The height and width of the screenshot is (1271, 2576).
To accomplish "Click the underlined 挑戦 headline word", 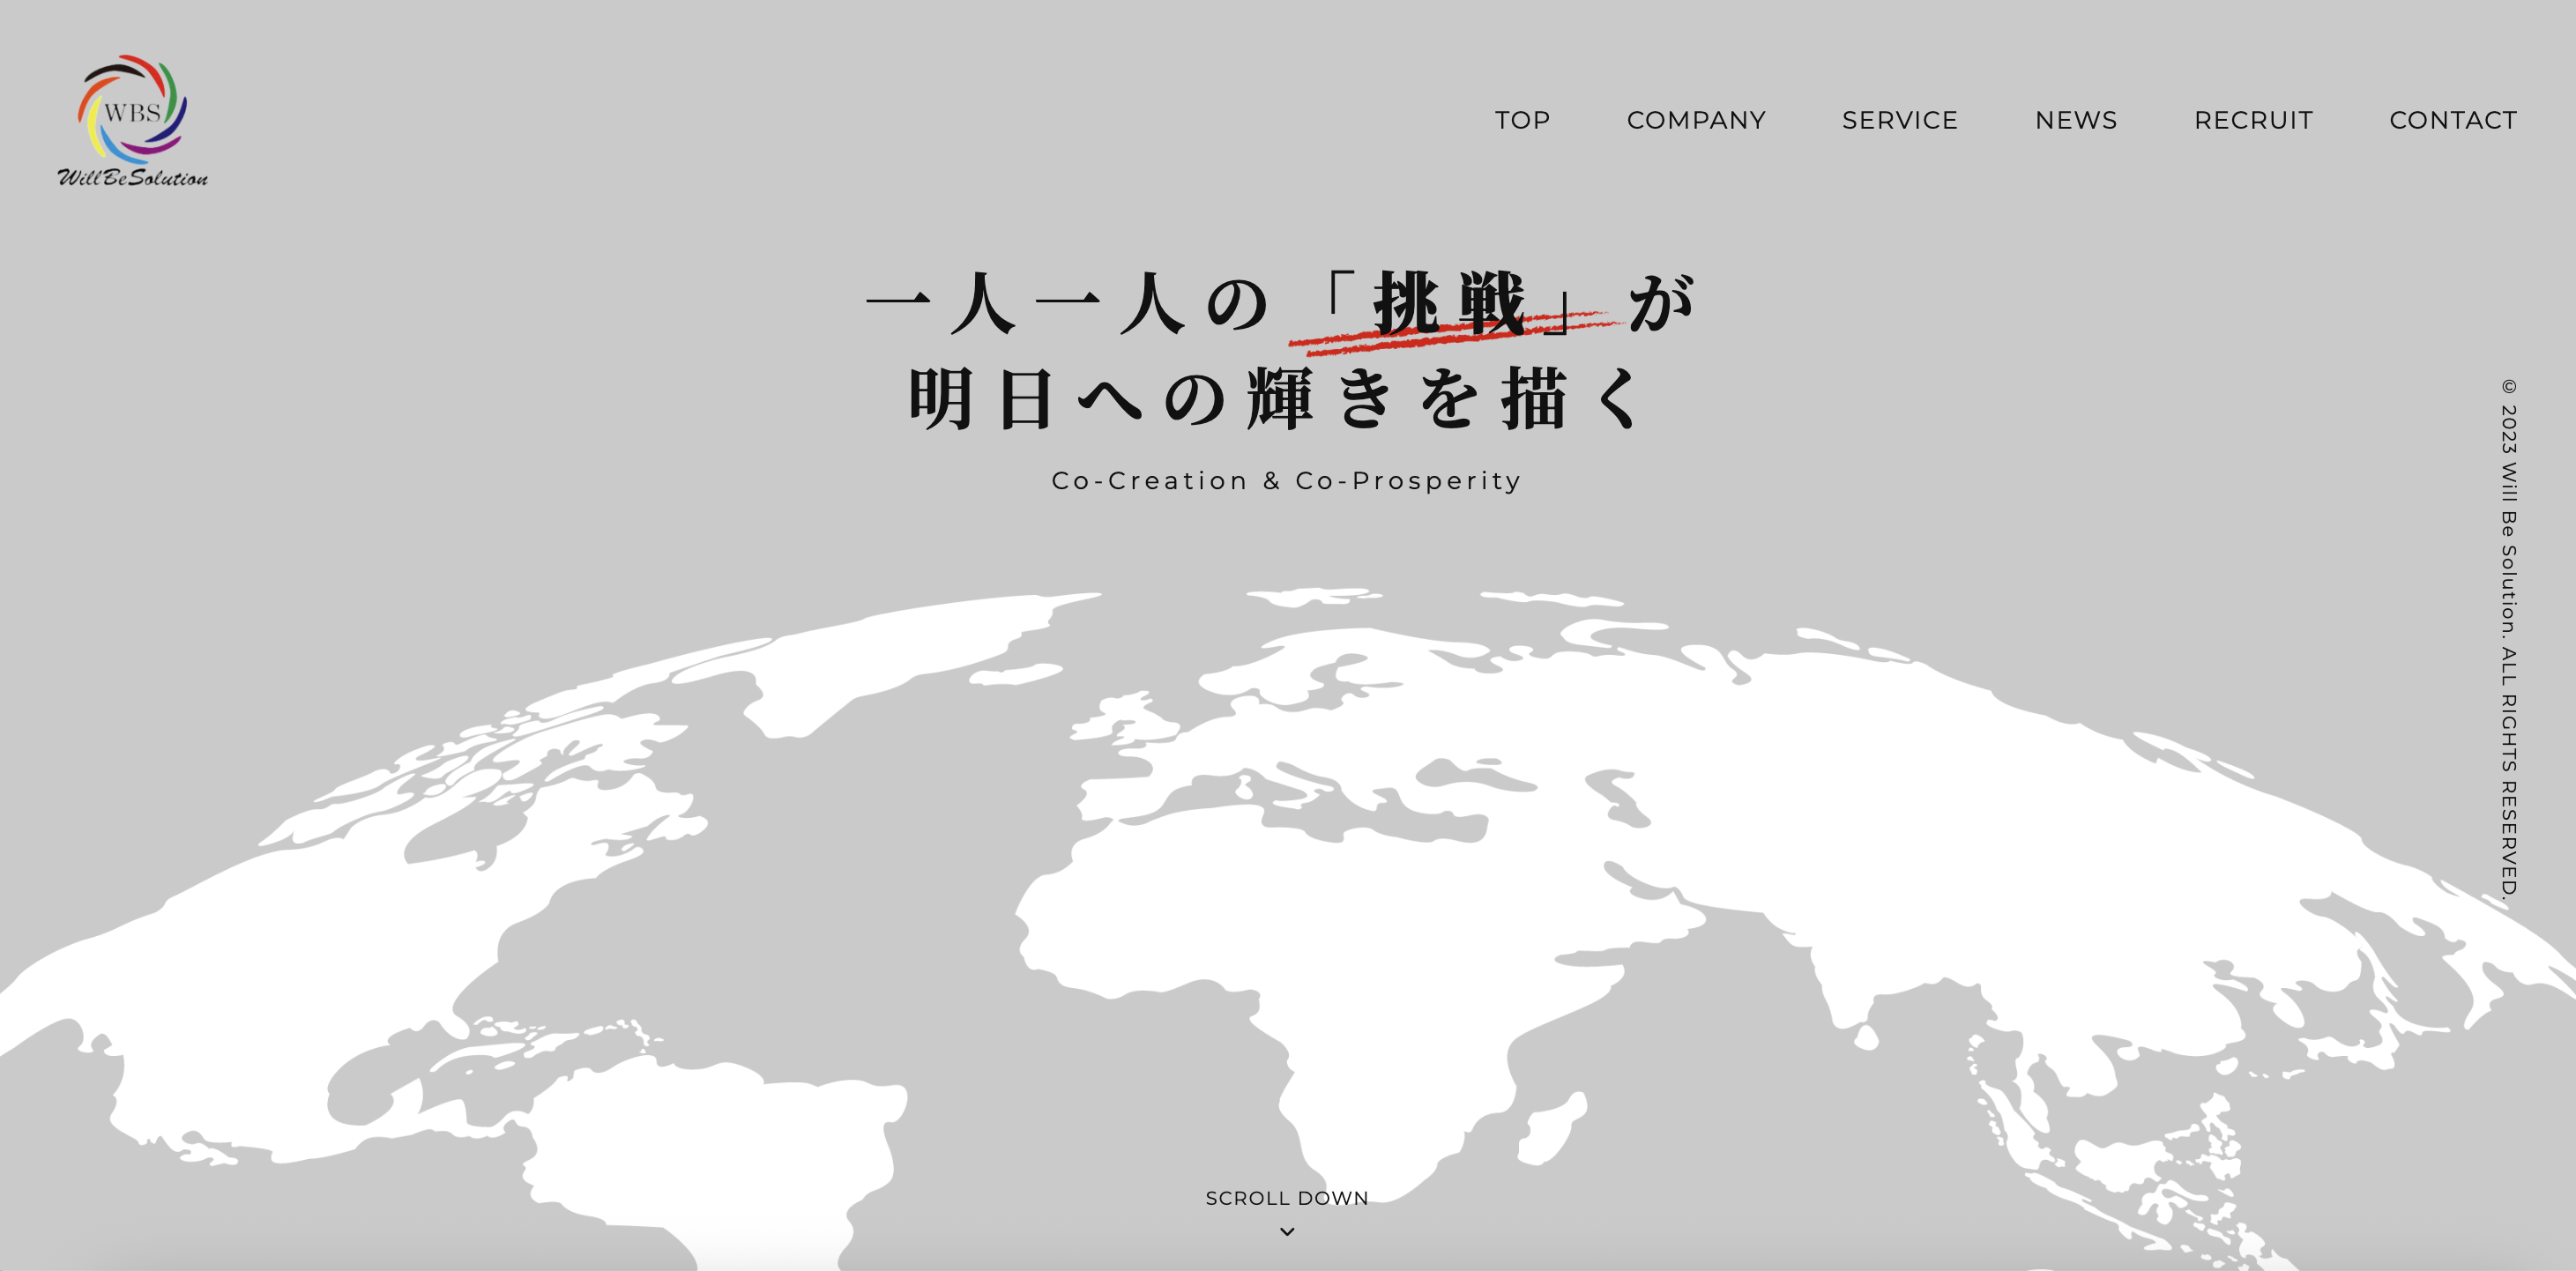I will point(1450,304).
